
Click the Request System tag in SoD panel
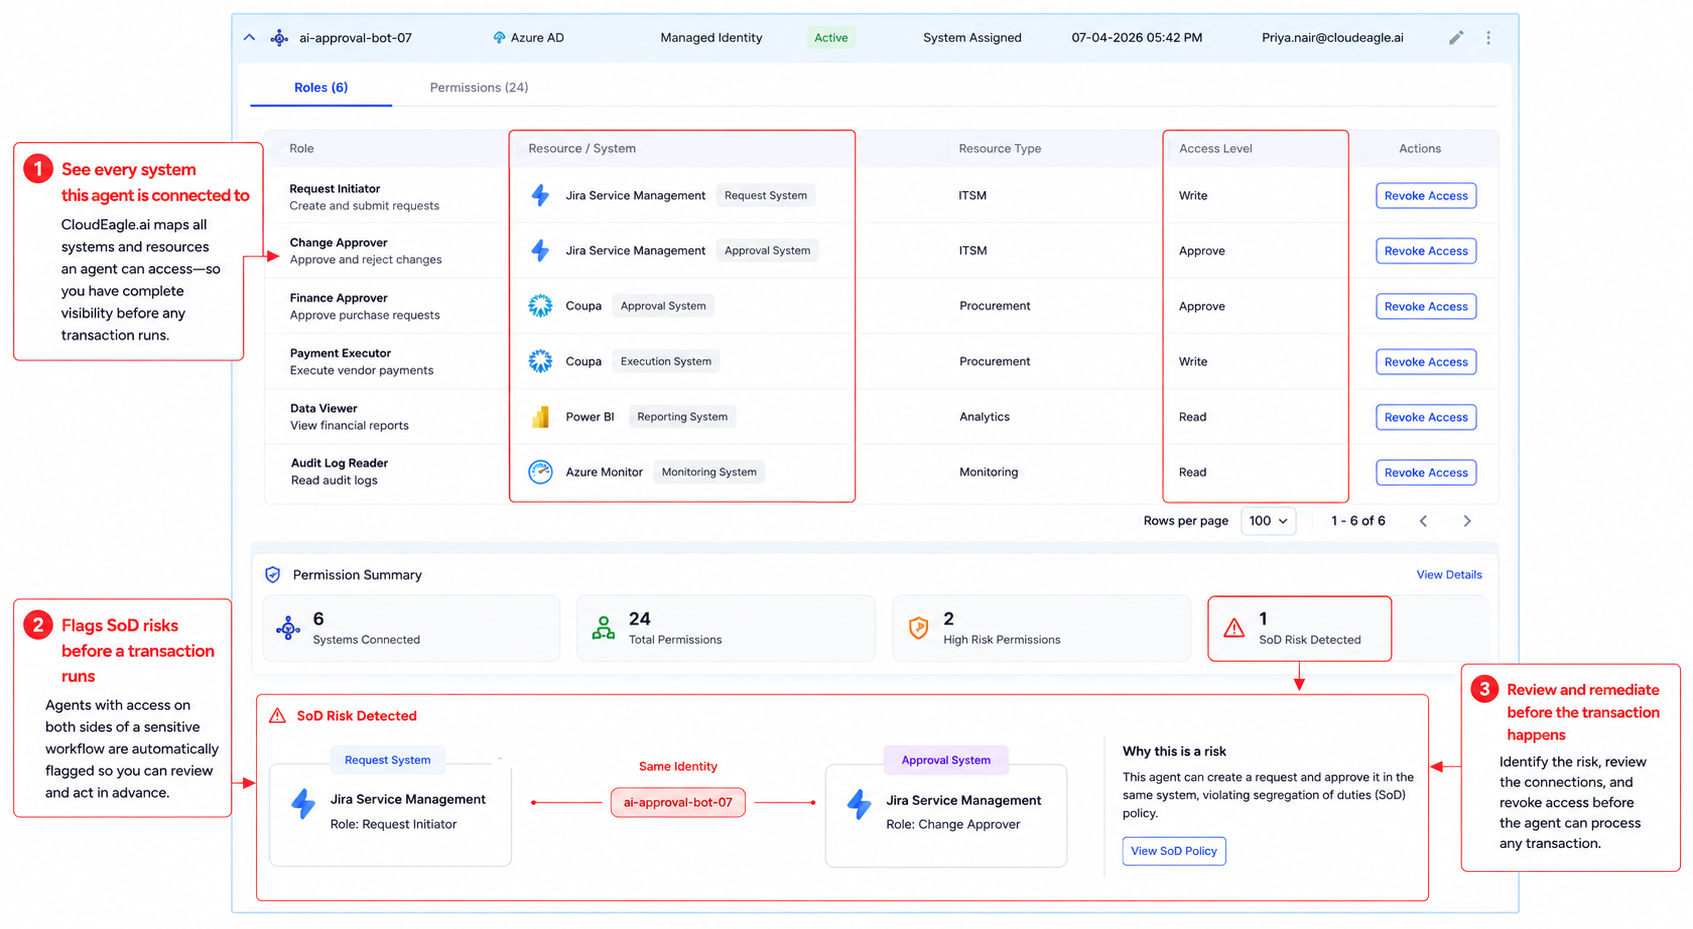388,760
